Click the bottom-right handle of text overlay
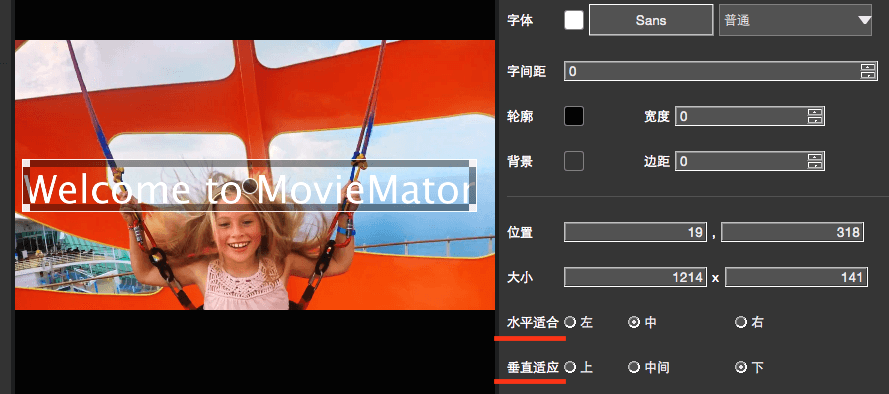The image size is (889, 394). (473, 208)
